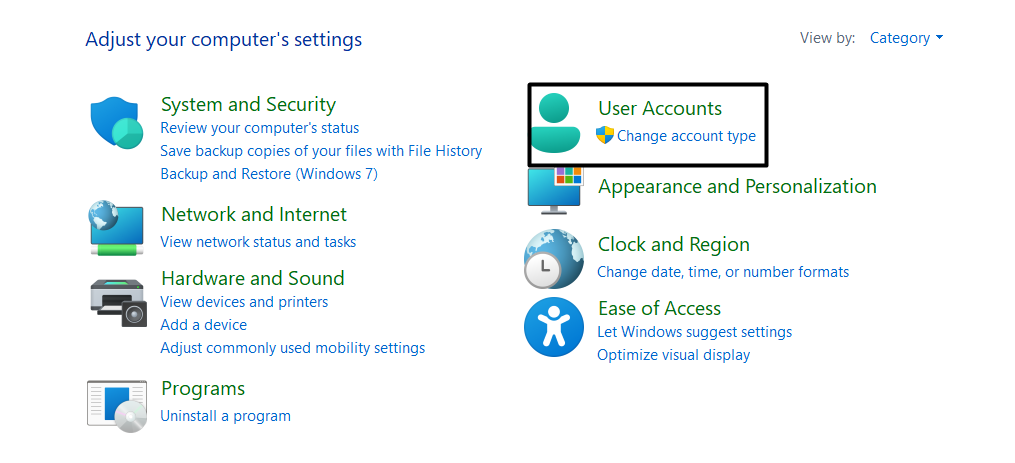The width and height of the screenshot is (1015, 463).
Task: Click the System and Security shield icon
Action: point(116,123)
